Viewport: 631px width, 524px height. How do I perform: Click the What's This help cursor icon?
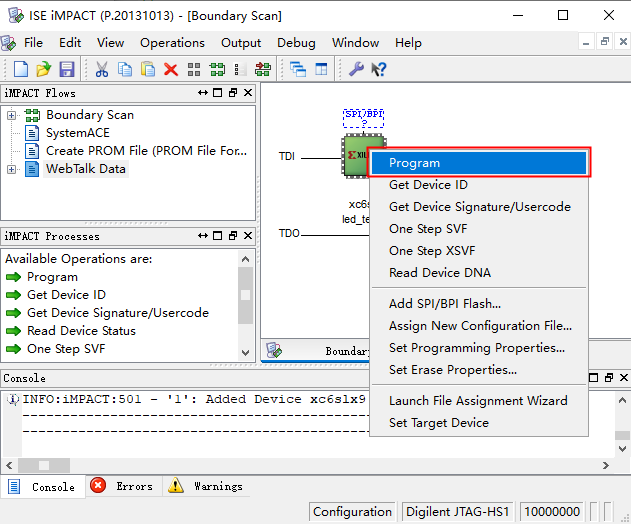[379, 69]
